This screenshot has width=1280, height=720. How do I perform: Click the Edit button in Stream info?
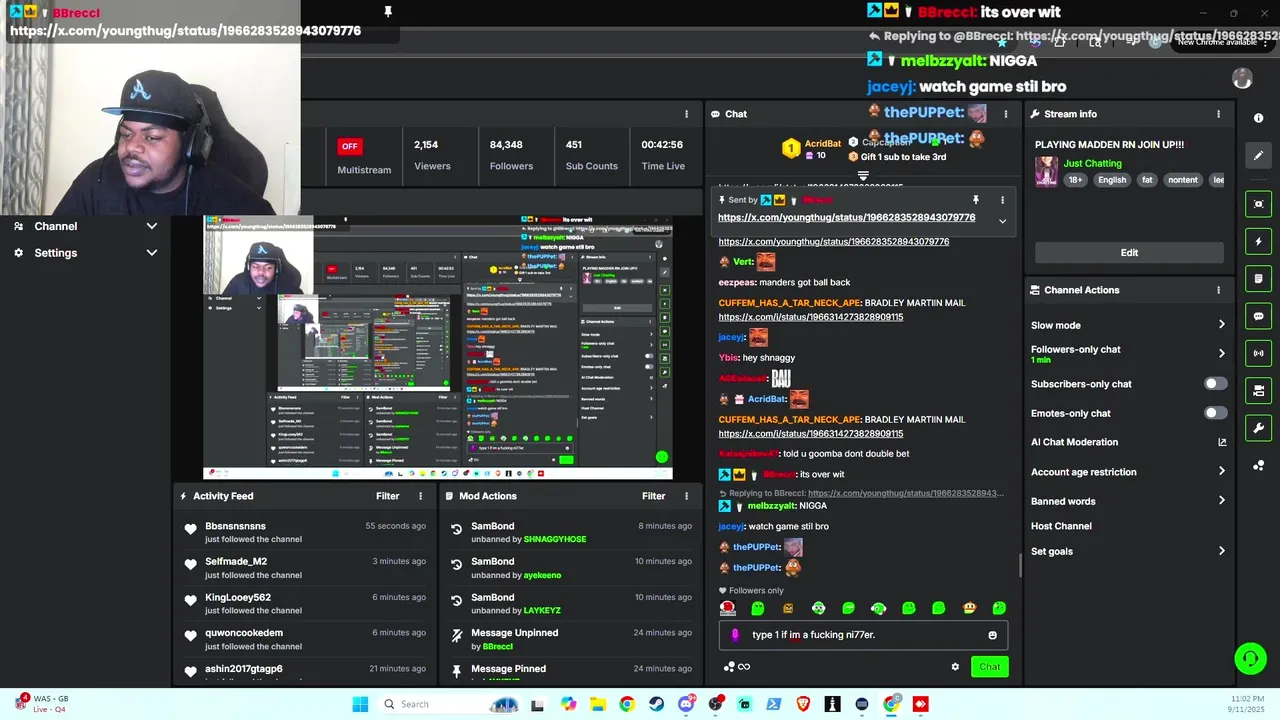click(x=1129, y=253)
